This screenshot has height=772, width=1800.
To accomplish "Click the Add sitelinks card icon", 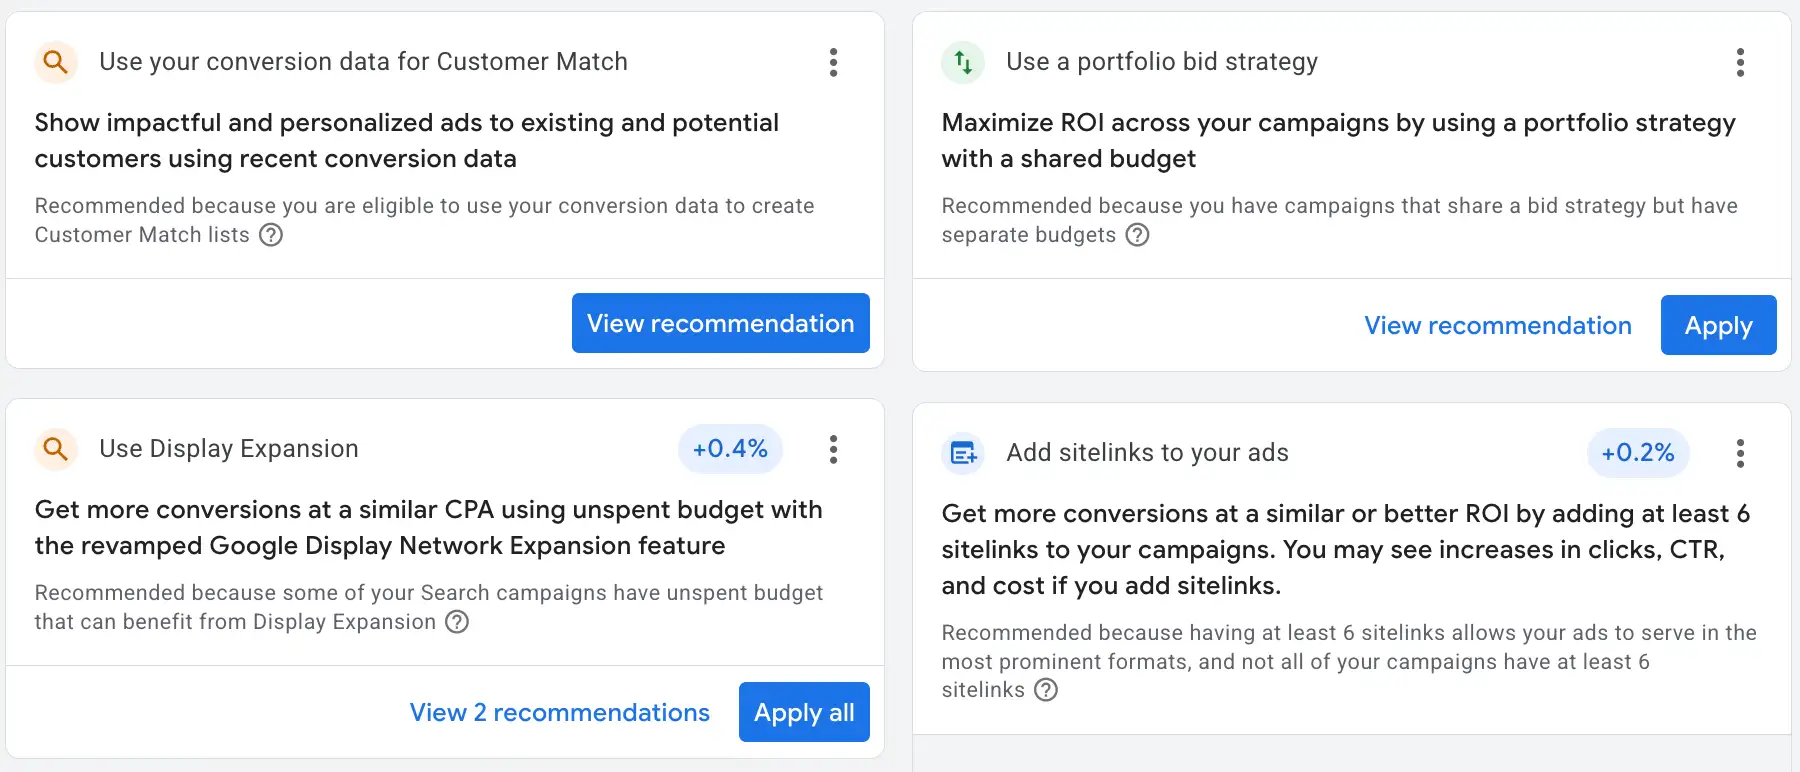I will click(x=962, y=453).
